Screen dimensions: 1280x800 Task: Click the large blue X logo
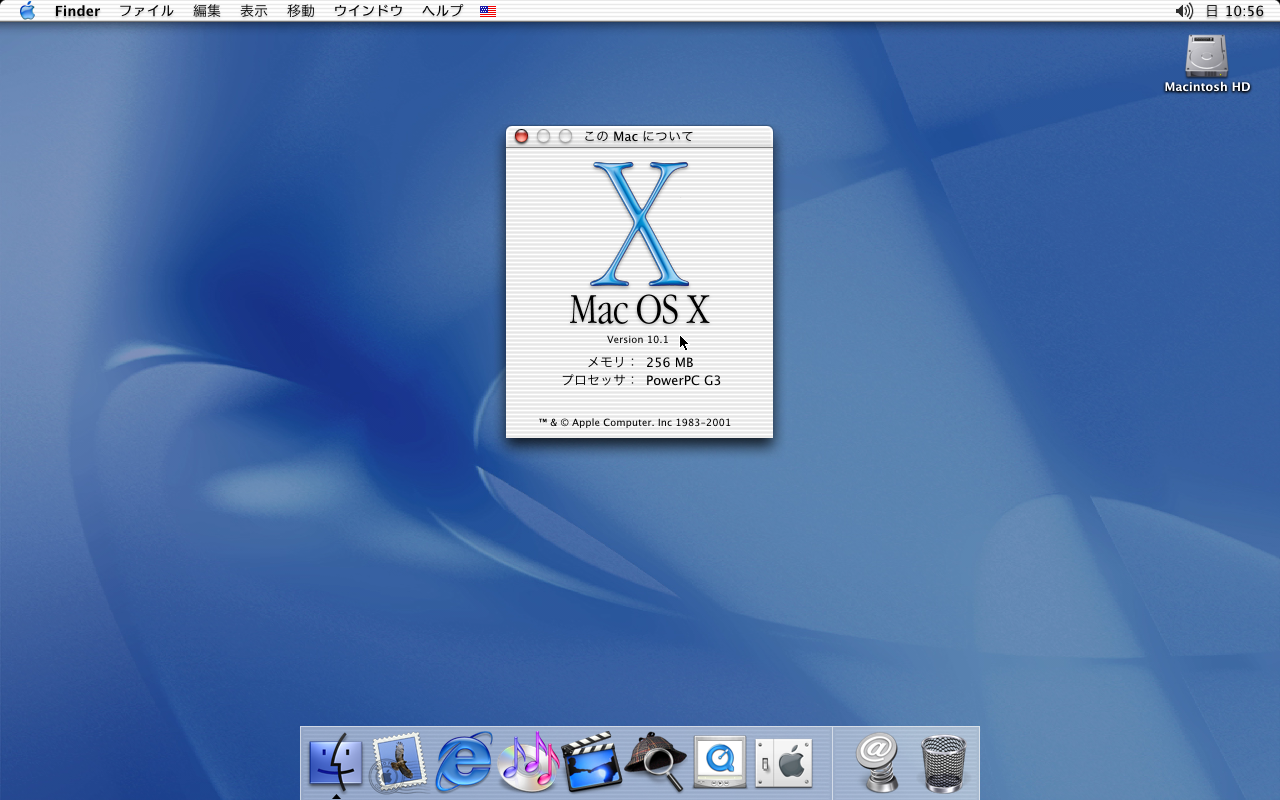click(x=640, y=224)
